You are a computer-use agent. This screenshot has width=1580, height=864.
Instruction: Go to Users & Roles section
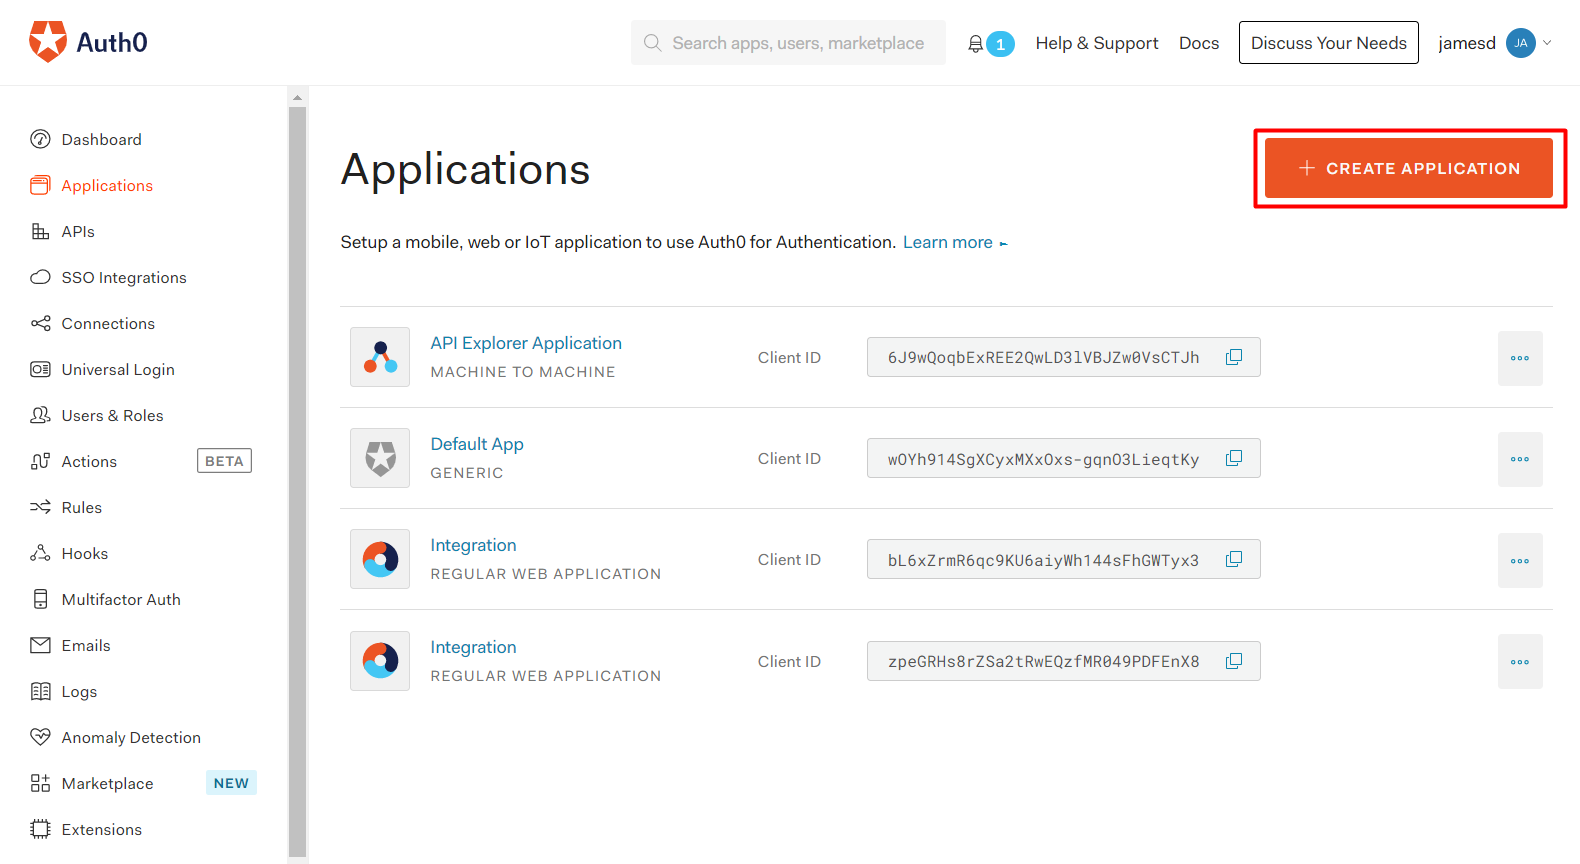(112, 415)
